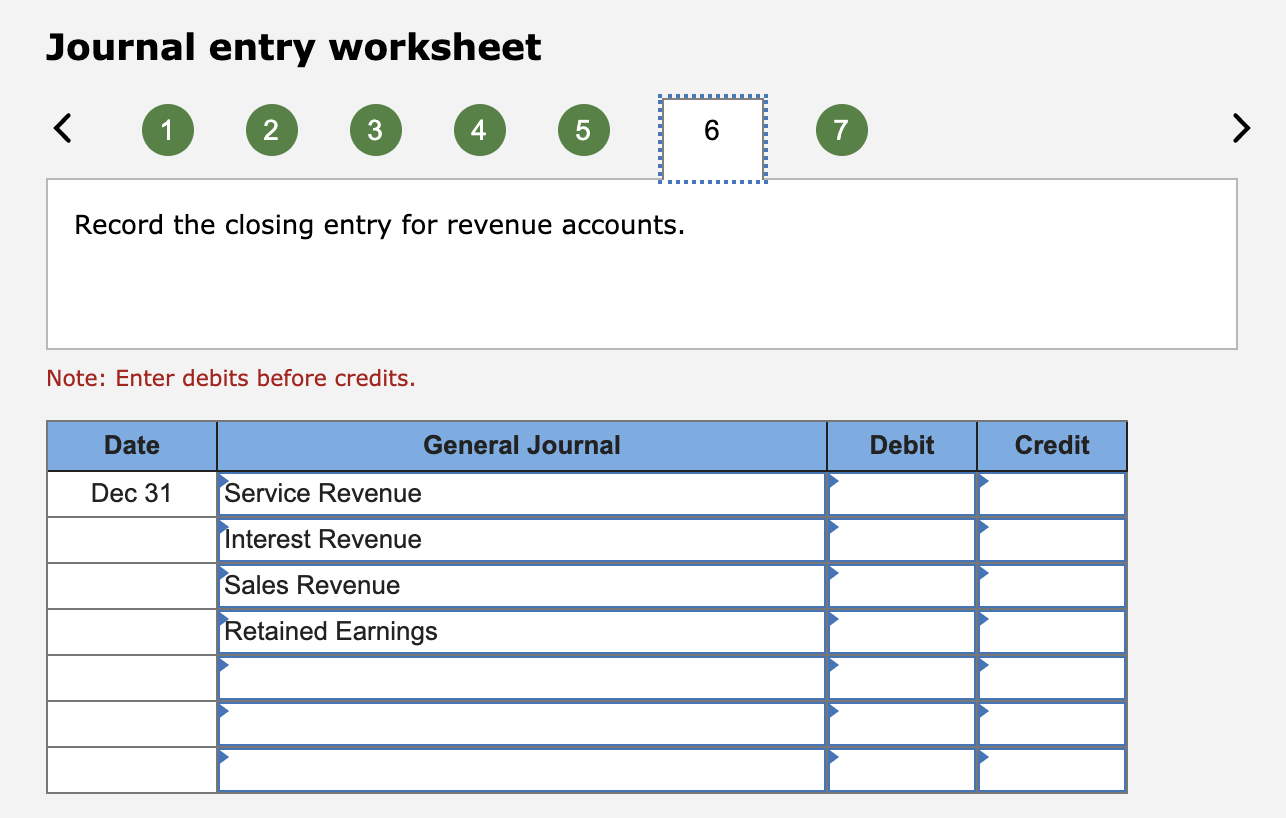The height and width of the screenshot is (818, 1286).
Task: Open journal entry 2
Action: 271,130
